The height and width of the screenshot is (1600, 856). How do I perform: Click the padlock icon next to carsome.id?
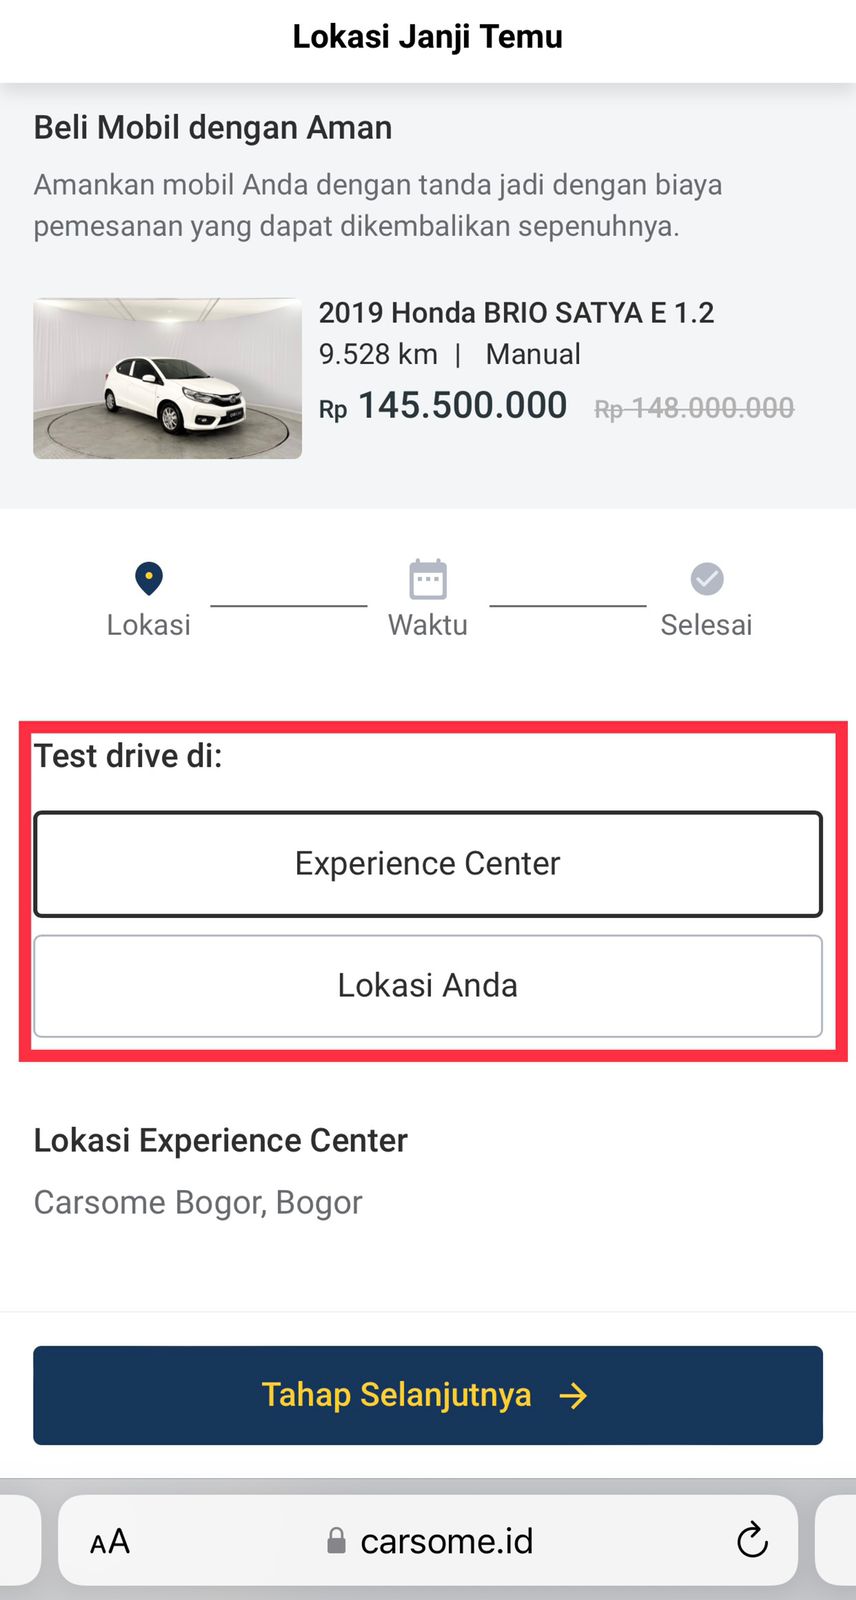[x=337, y=1541]
